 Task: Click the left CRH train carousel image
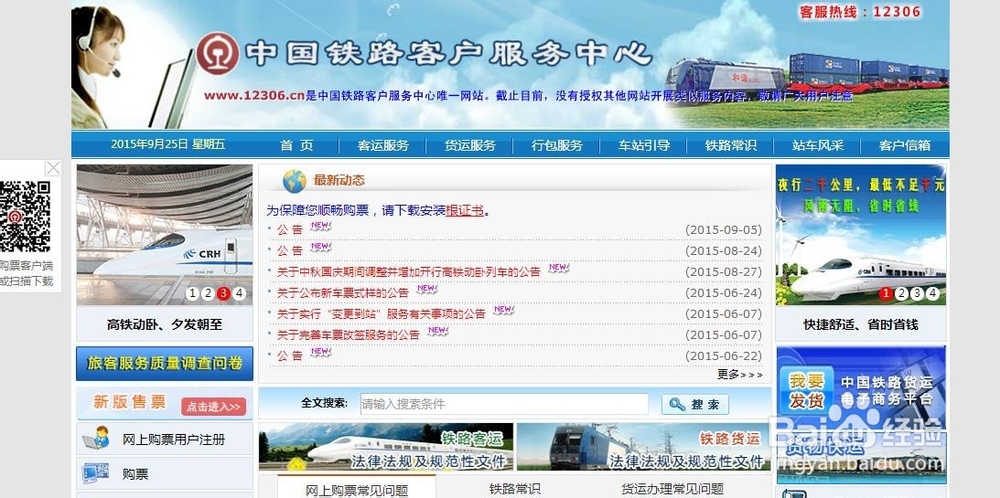tap(165, 235)
